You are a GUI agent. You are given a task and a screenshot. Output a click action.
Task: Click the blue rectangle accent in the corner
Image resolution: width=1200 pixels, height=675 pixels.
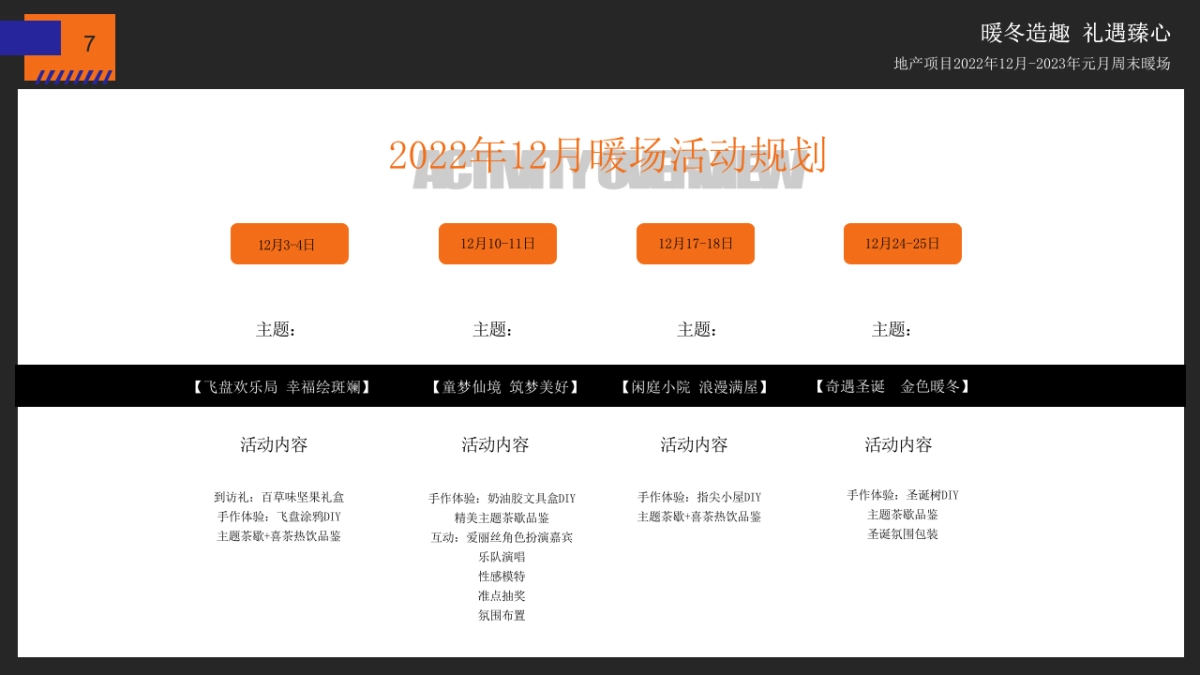25,40
